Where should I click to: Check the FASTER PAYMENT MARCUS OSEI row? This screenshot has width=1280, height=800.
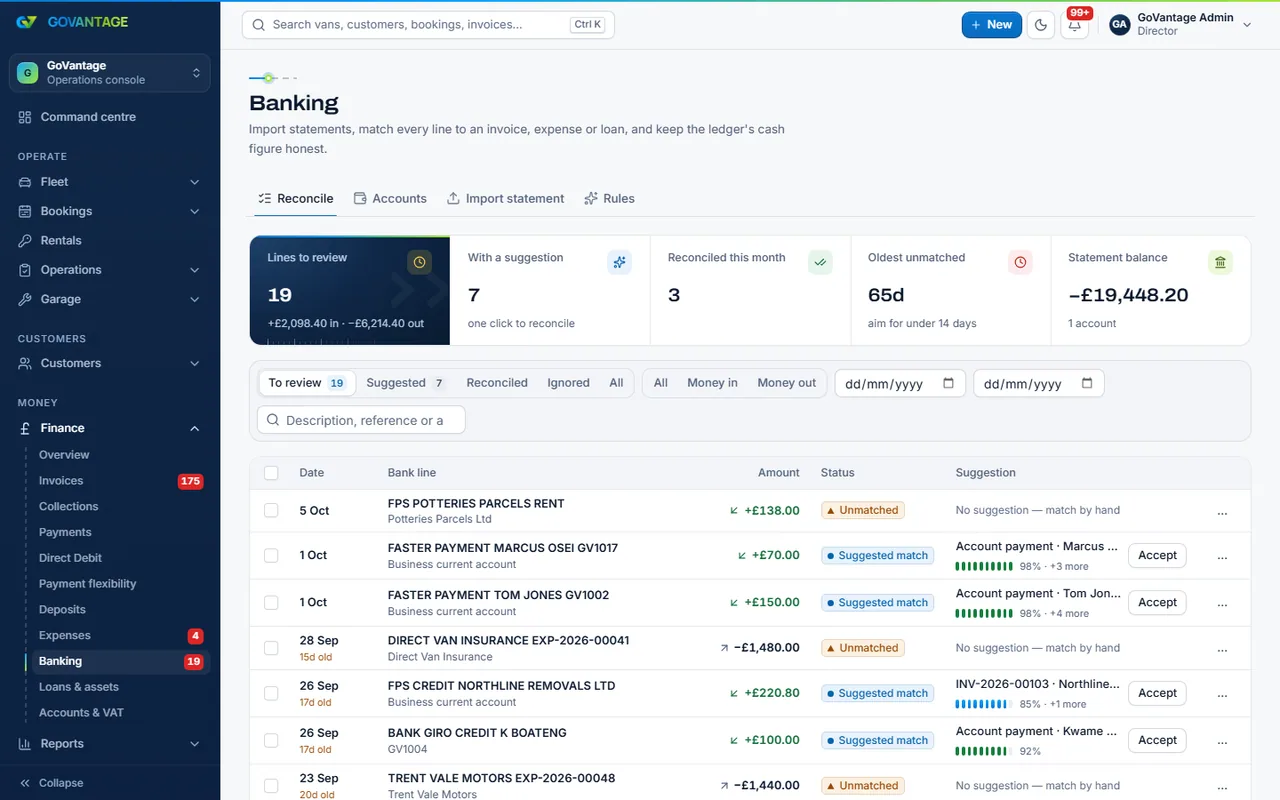pyautogui.click(x=271, y=556)
